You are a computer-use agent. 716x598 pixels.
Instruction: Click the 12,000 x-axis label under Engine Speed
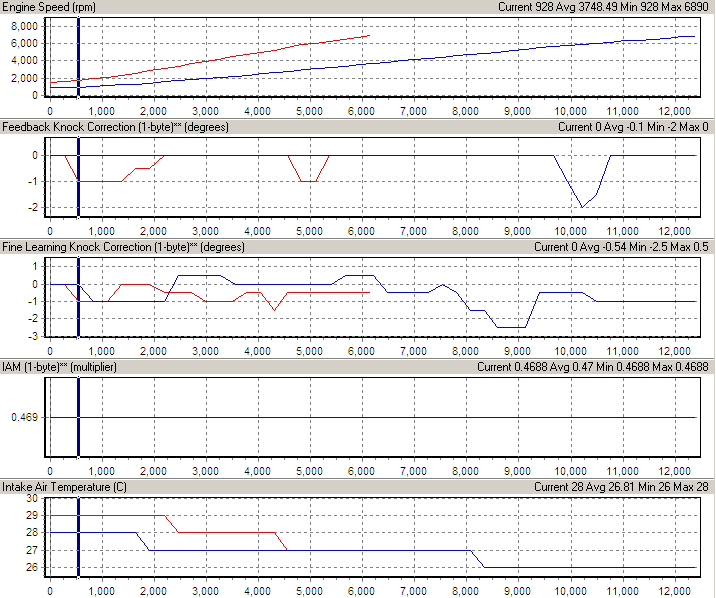pos(674,111)
